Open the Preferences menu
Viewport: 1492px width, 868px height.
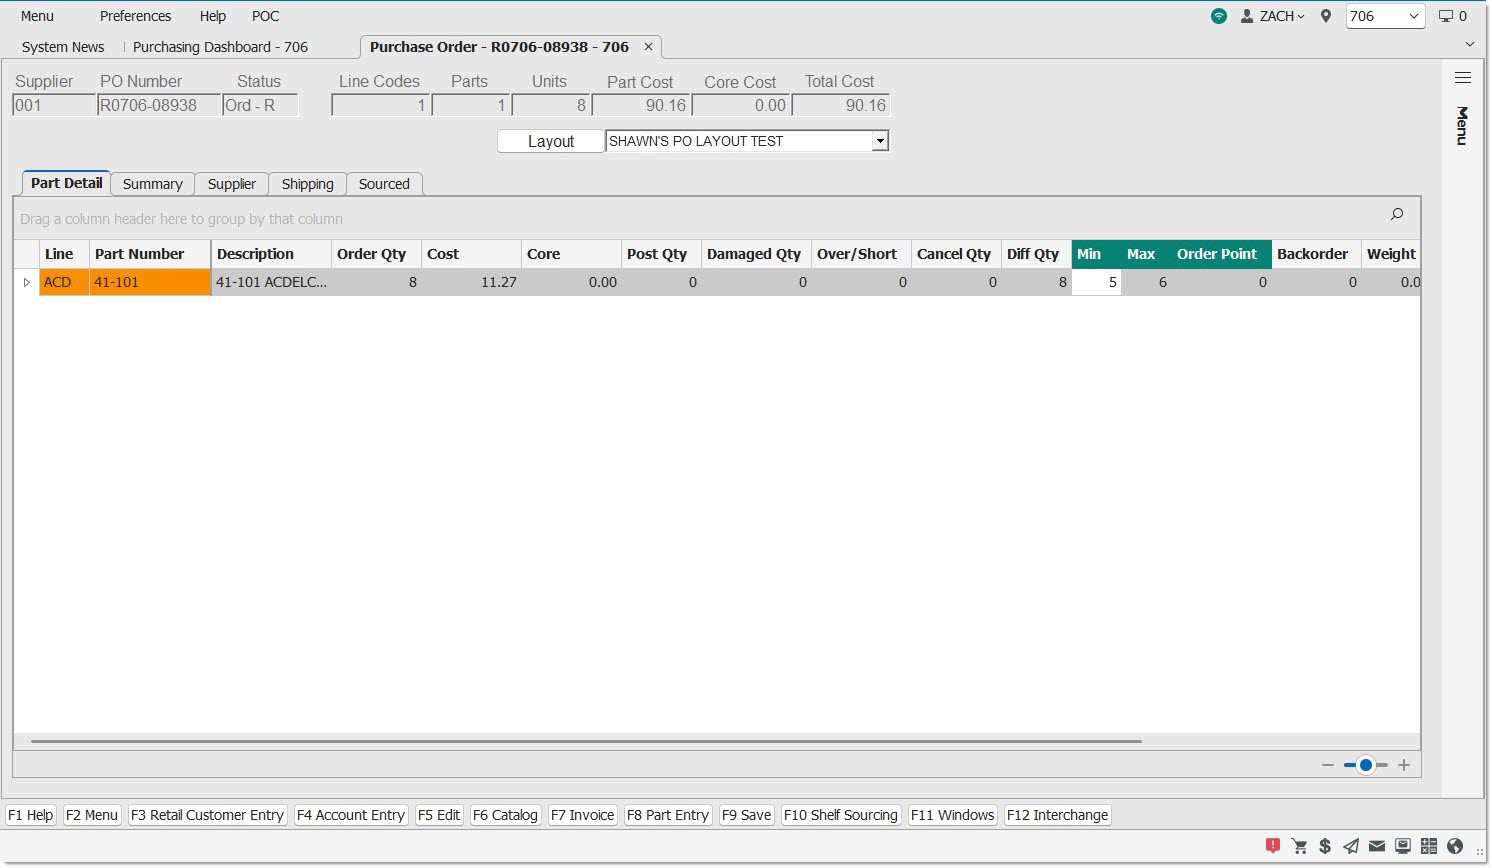point(135,16)
